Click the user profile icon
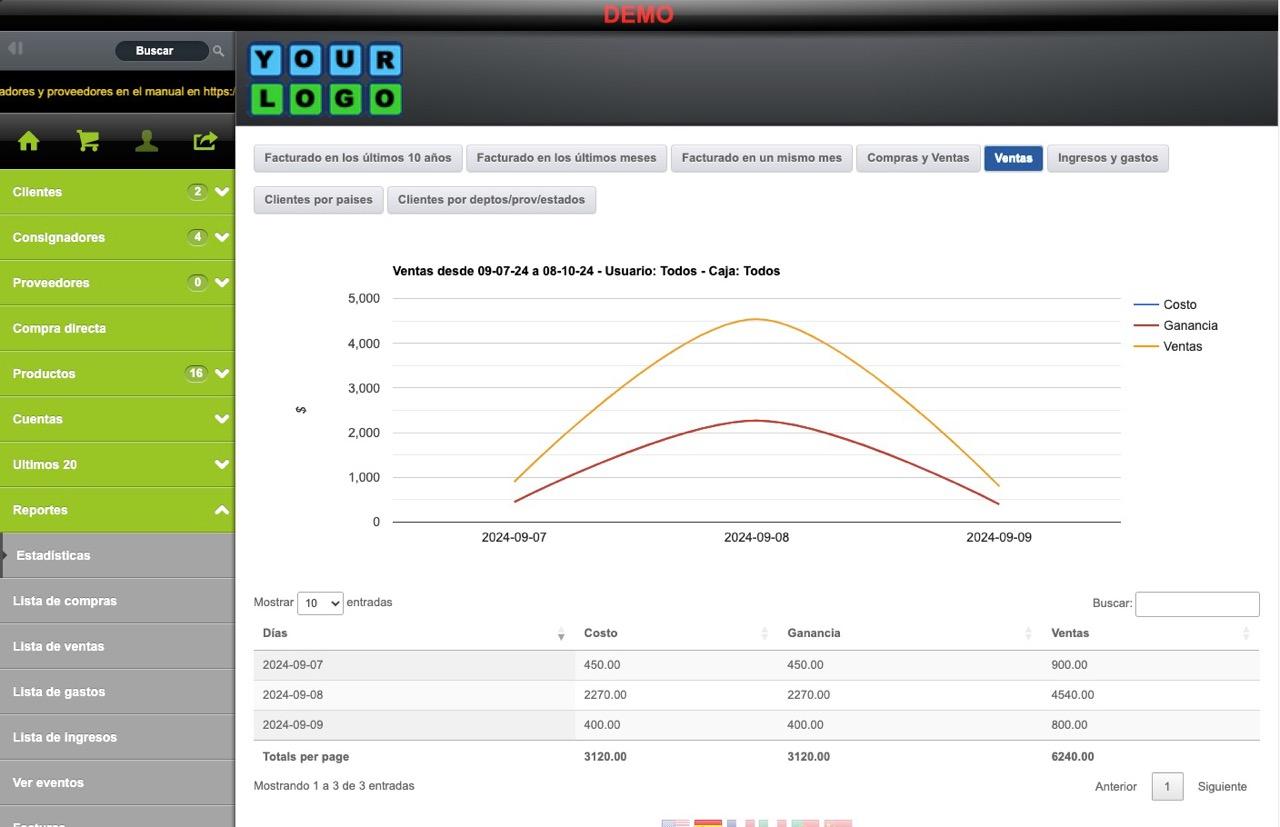The height and width of the screenshot is (827, 1280). point(147,141)
